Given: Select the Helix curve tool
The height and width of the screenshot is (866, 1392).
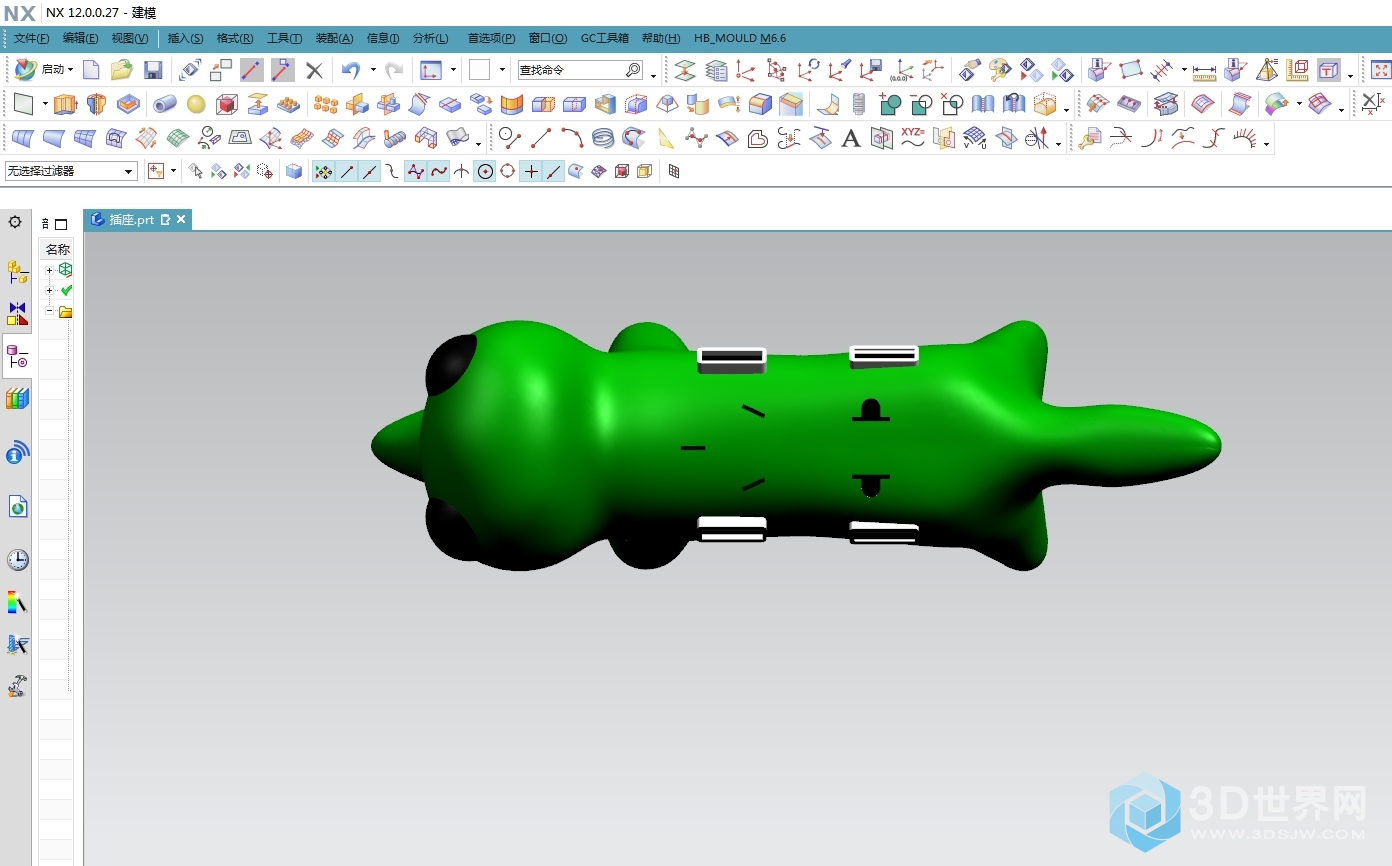Looking at the screenshot, I should coord(603,138).
